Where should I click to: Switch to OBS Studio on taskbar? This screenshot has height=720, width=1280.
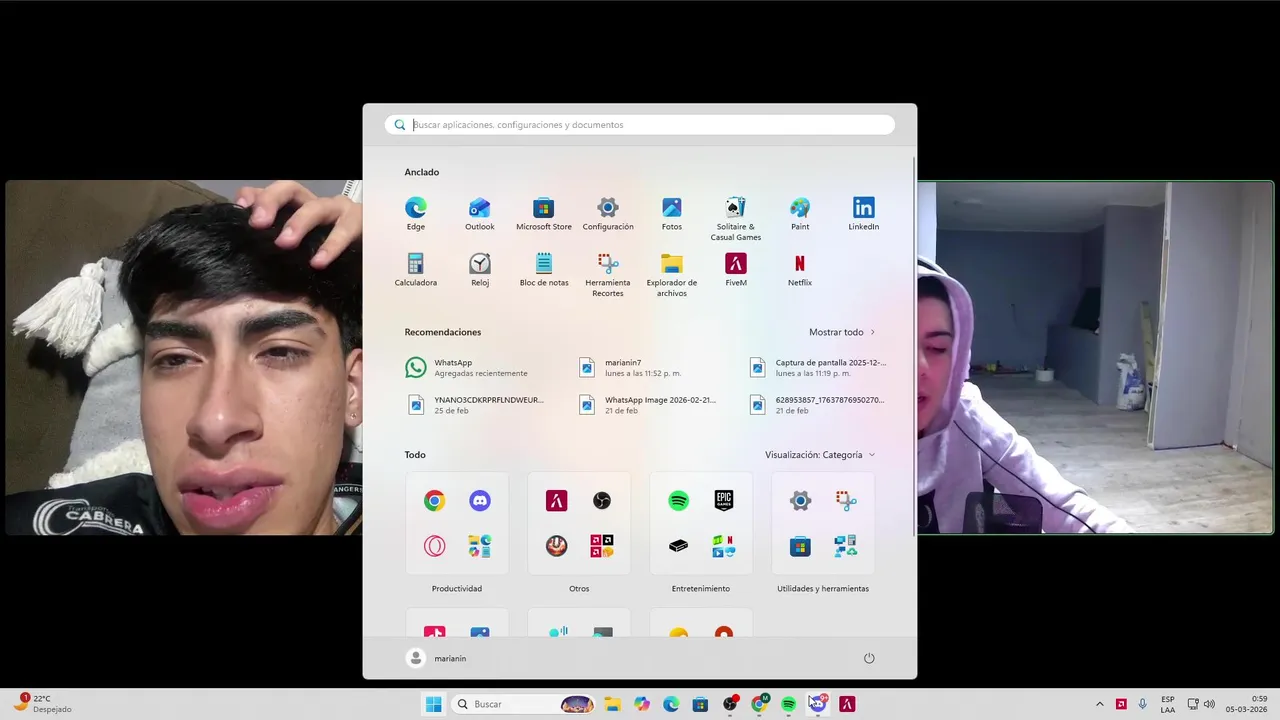point(730,704)
